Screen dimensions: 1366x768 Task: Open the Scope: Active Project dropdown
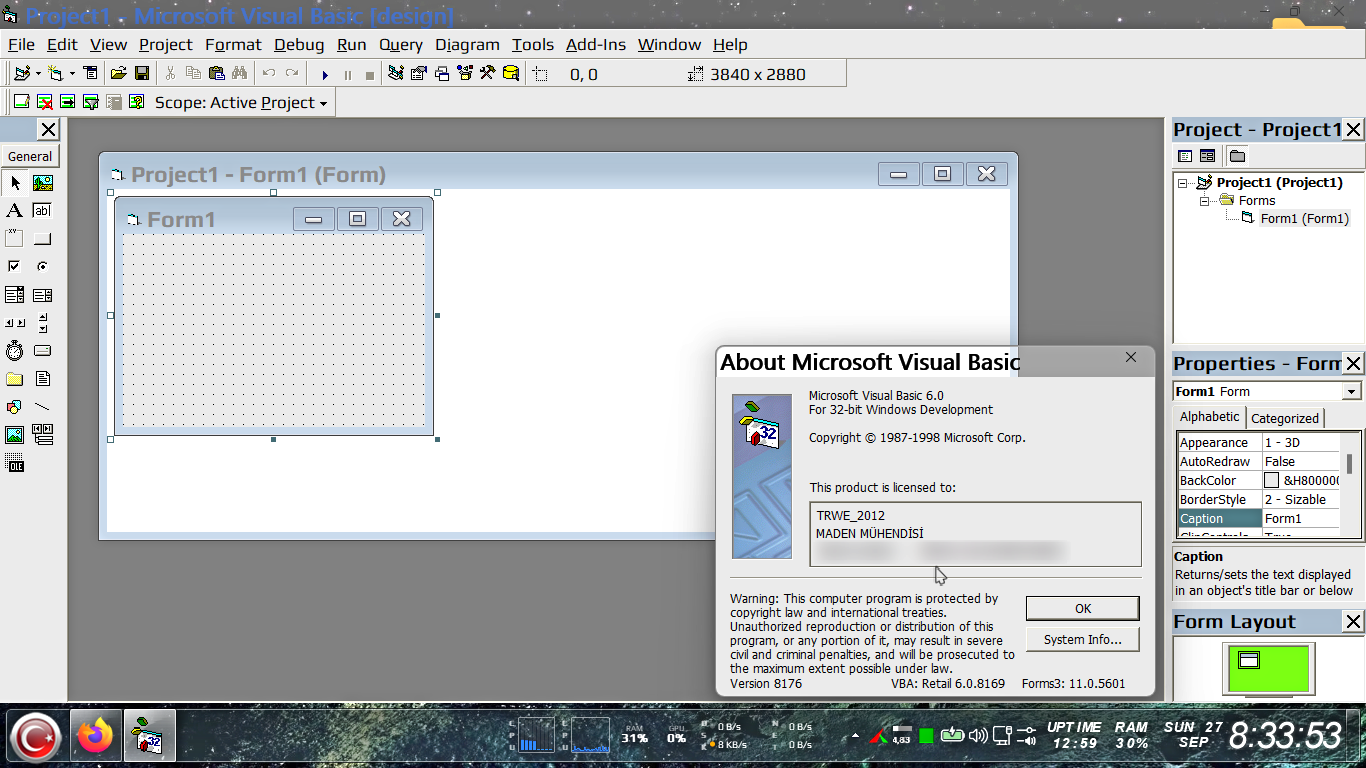tap(241, 102)
